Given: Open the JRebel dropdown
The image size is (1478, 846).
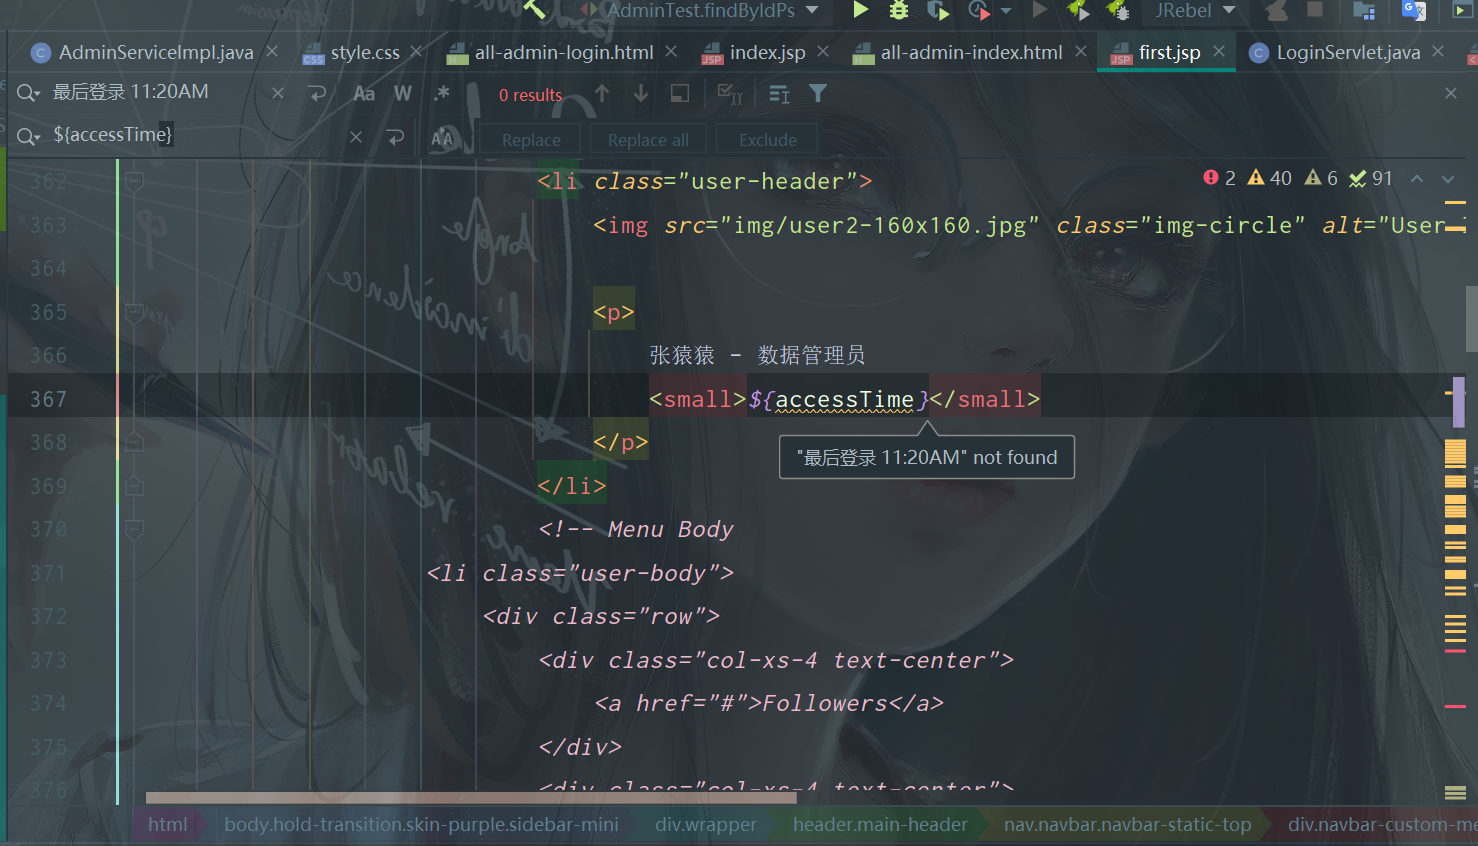Looking at the screenshot, I should pos(1196,10).
